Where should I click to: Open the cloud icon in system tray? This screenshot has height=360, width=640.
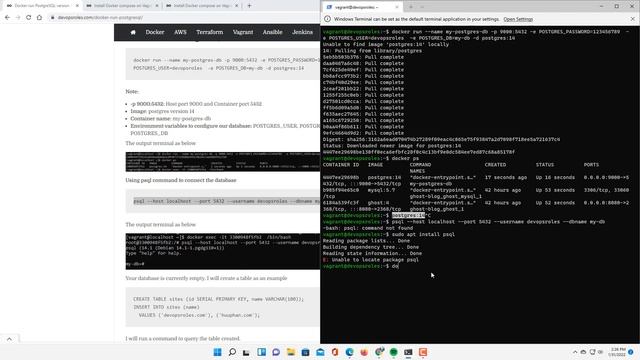click(x=584, y=352)
